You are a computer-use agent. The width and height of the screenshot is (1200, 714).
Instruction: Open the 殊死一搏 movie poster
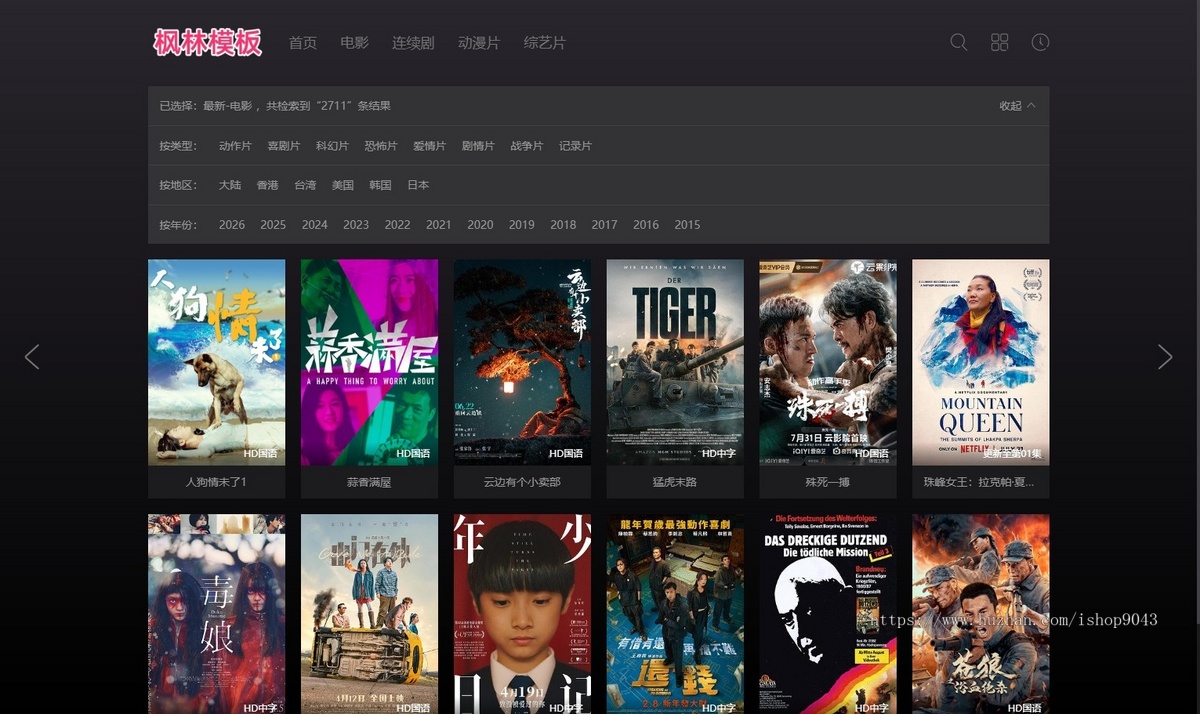tap(828, 362)
